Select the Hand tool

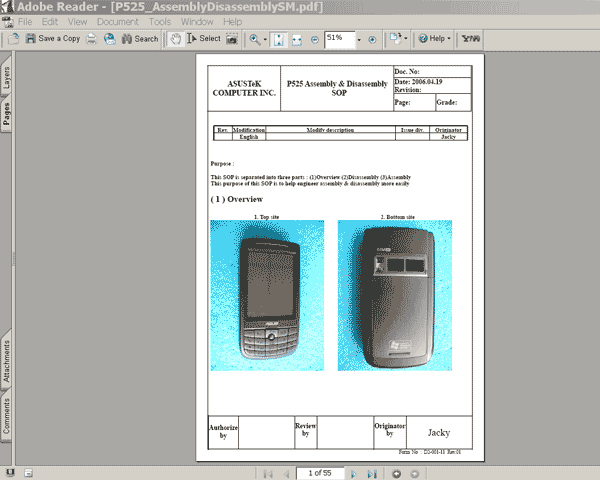pyautogui.click(x=175, y=39)
